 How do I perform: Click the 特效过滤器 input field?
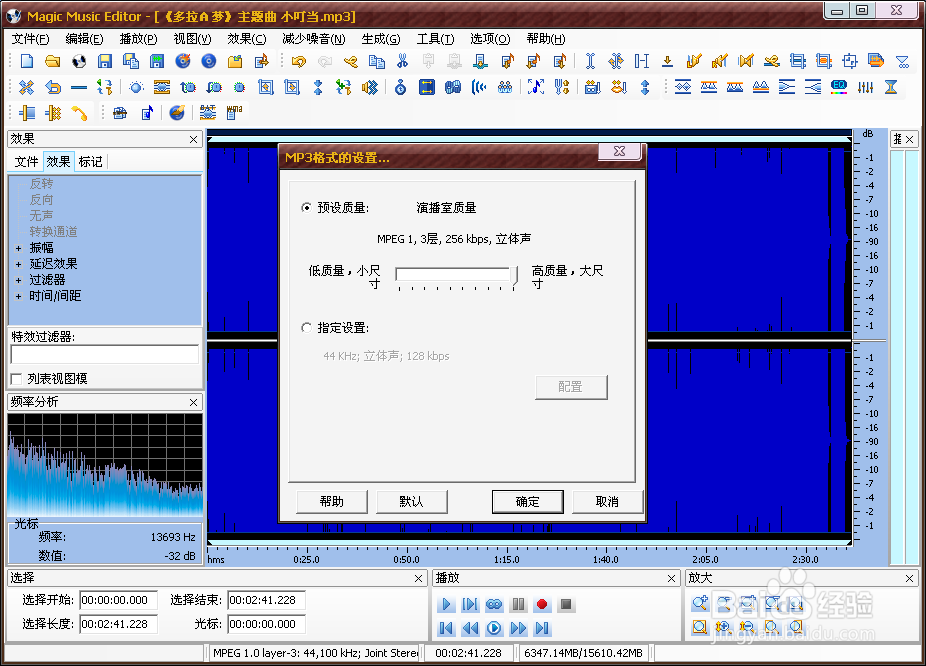point(105,354)
